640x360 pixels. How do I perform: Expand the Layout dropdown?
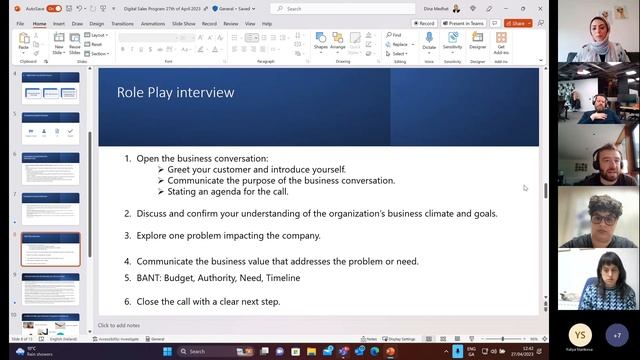pos(97,35)
